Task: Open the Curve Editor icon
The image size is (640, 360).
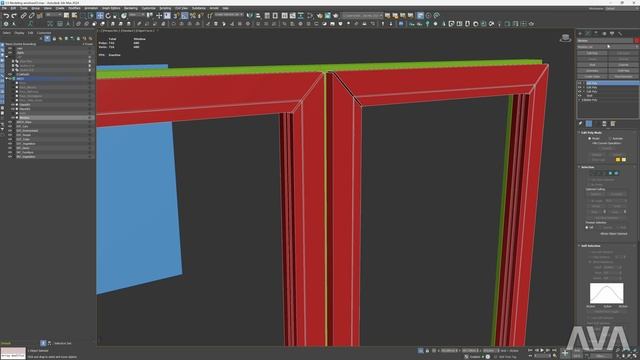Action: pyautogui.click(x=293, y=16)
